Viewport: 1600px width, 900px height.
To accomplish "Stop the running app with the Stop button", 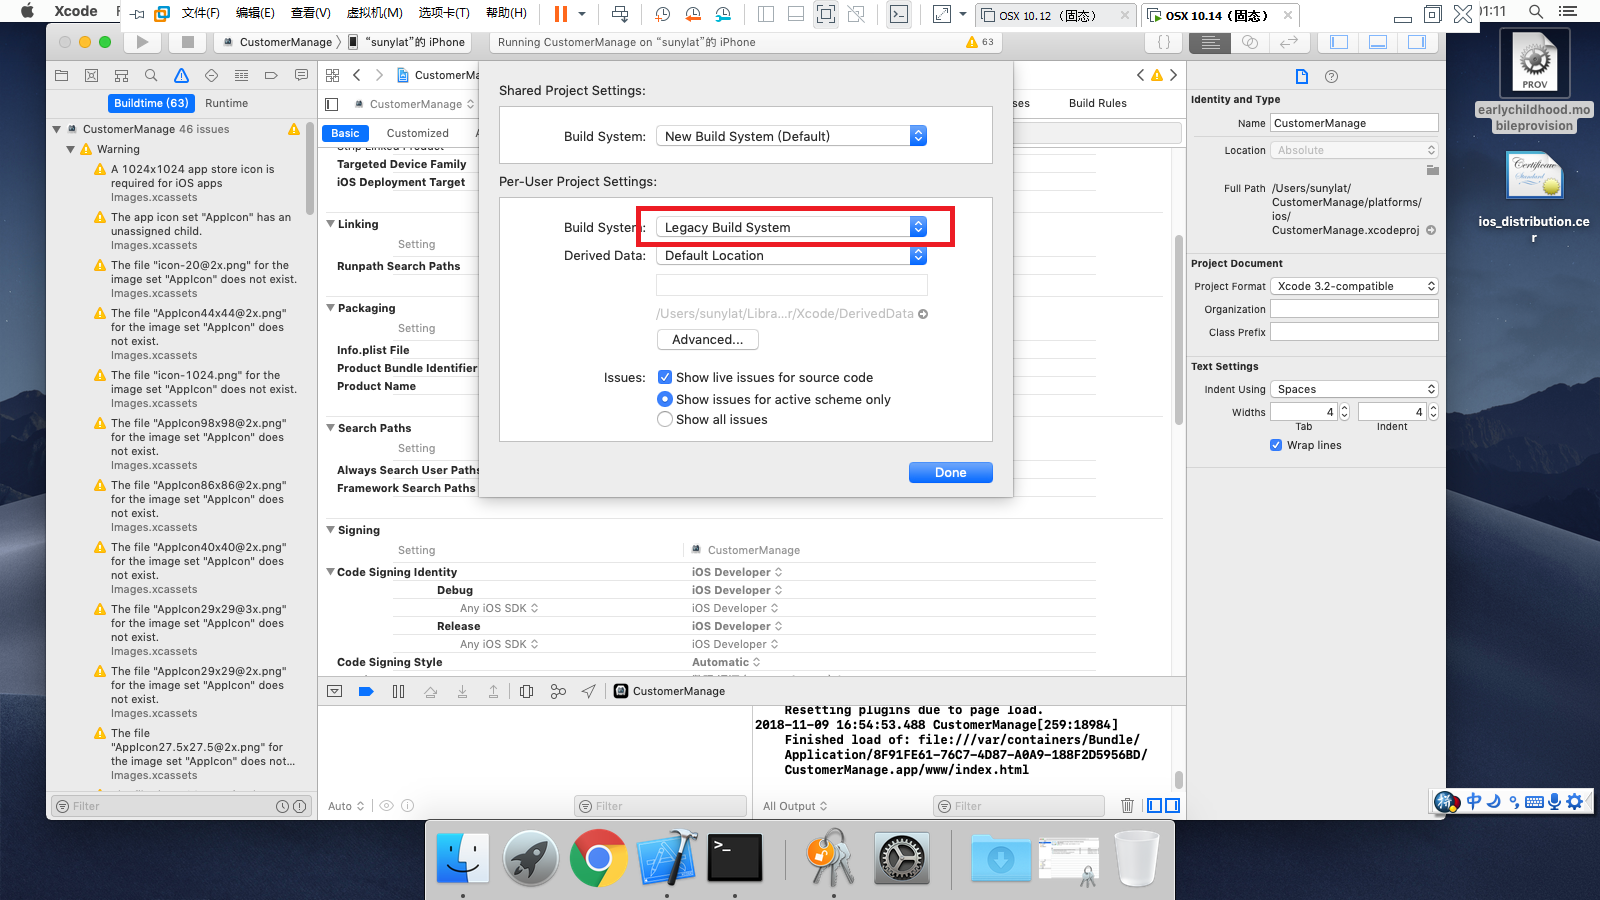I will pos(187,42).
